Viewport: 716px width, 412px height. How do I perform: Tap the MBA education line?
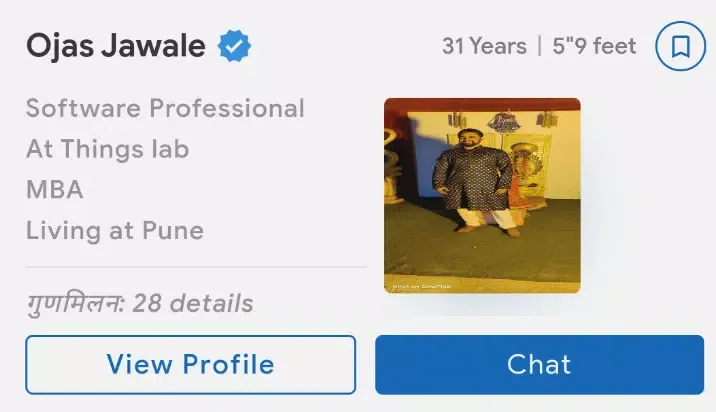pyautogui.click(x=55, y=190)
